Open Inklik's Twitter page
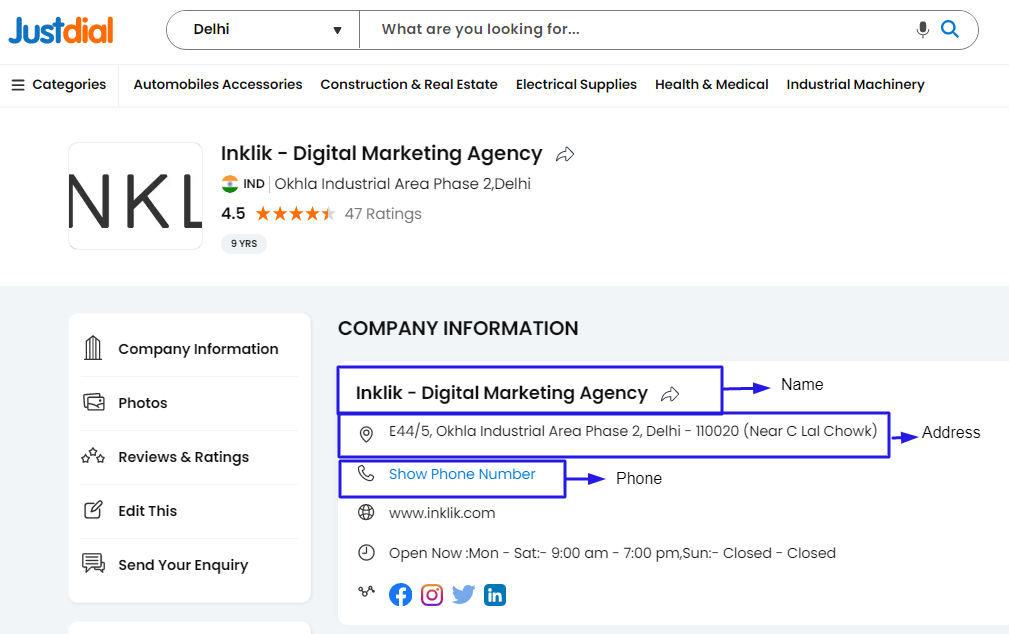 pyautogui.click(x=463, y=594)
